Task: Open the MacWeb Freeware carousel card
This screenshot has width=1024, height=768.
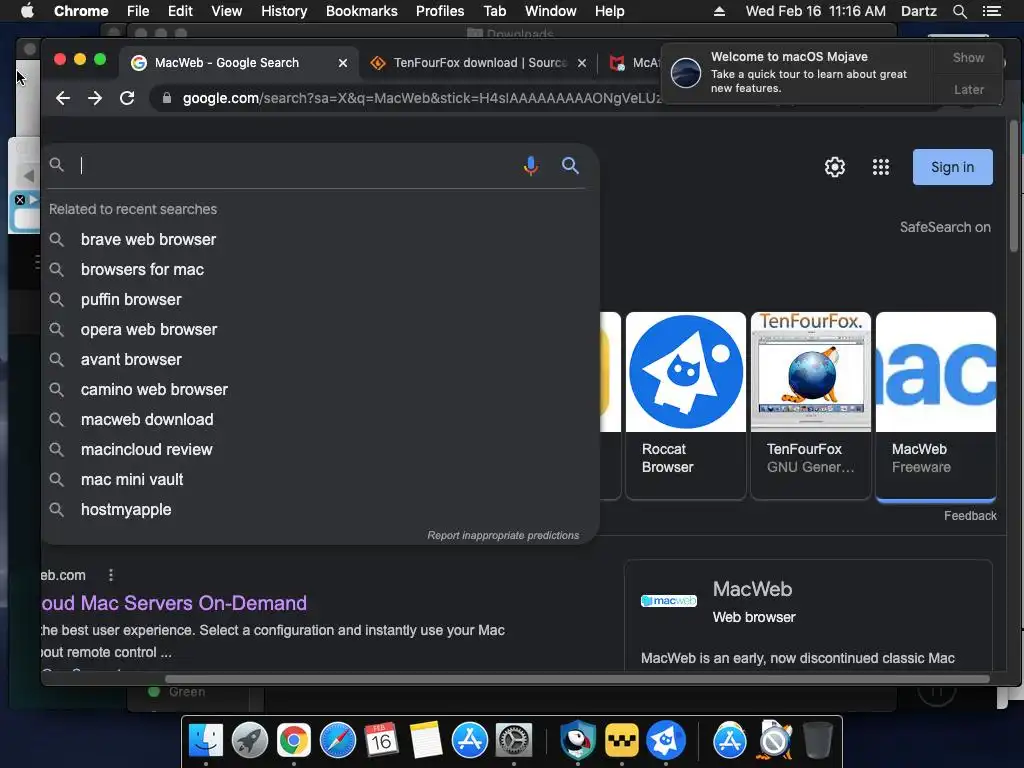Action: point(936,406)
